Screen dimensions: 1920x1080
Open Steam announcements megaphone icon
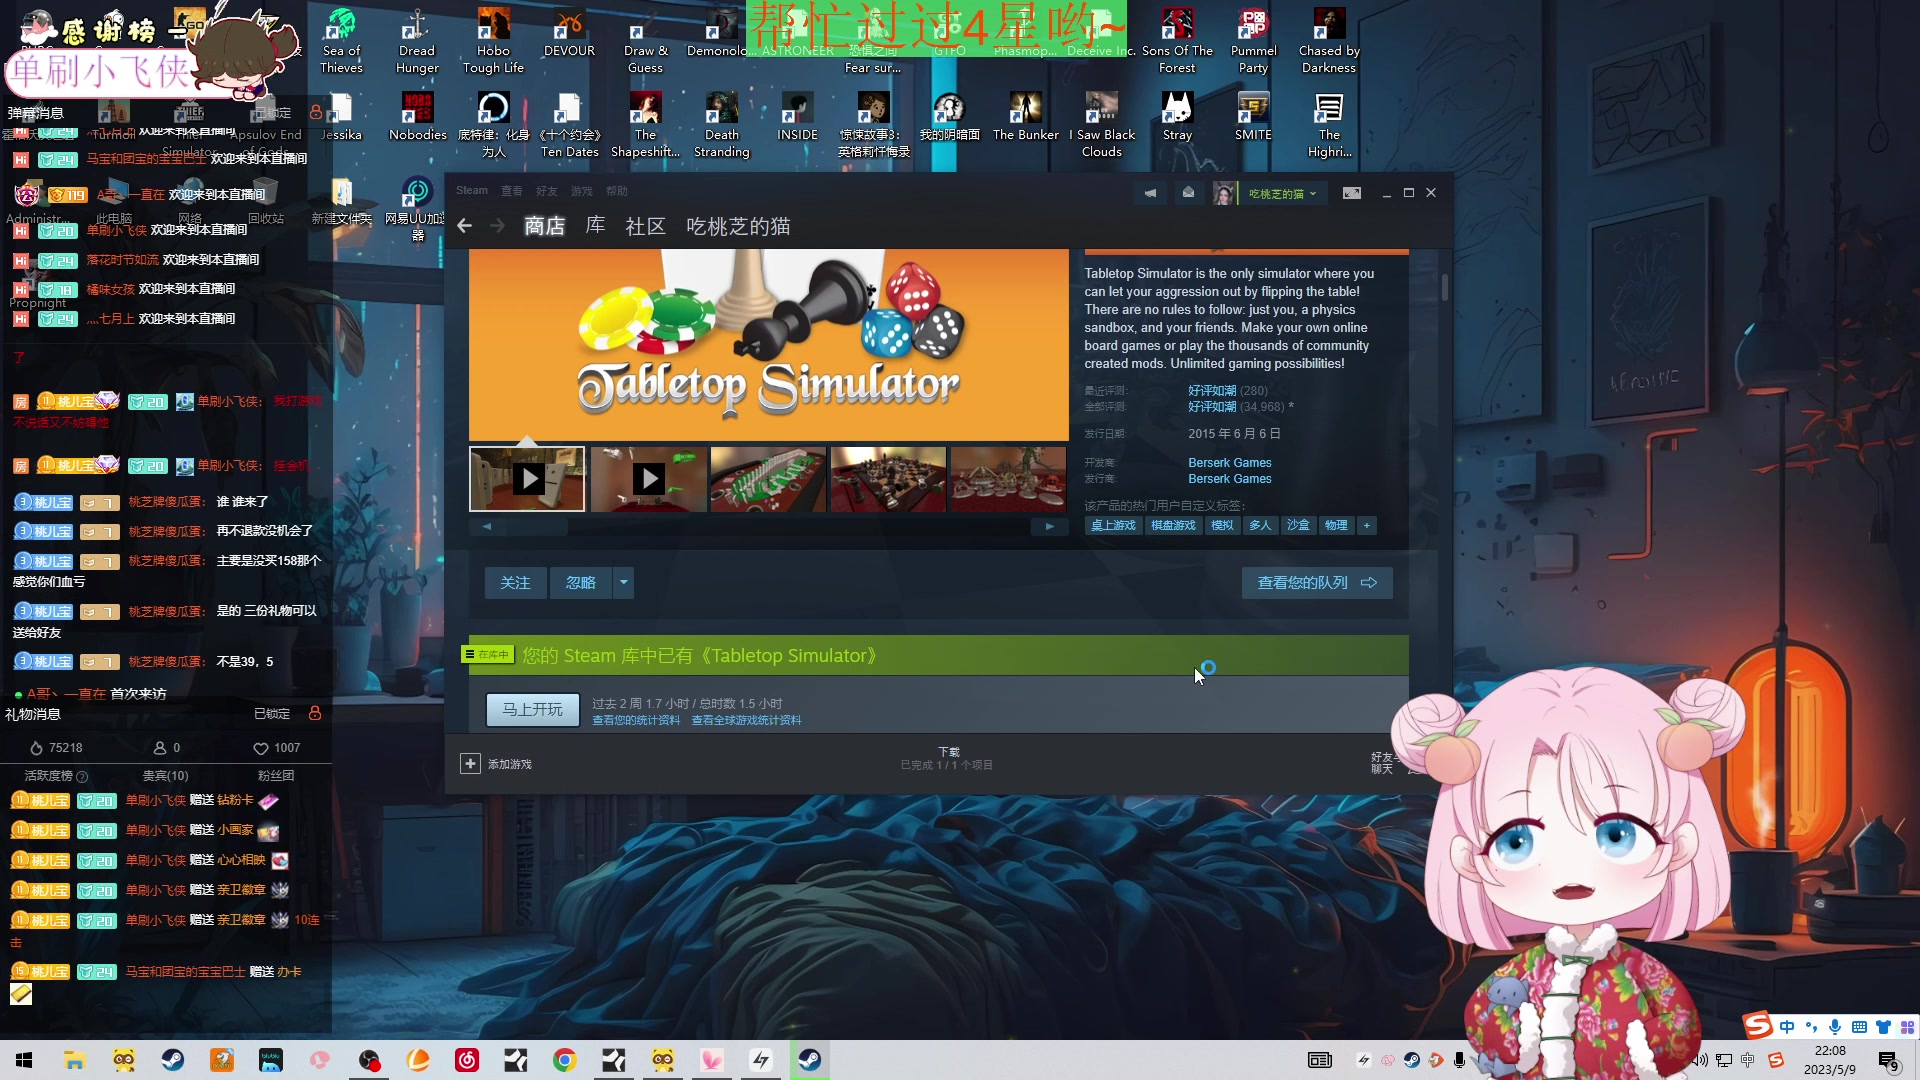(x=1150, y=193)
